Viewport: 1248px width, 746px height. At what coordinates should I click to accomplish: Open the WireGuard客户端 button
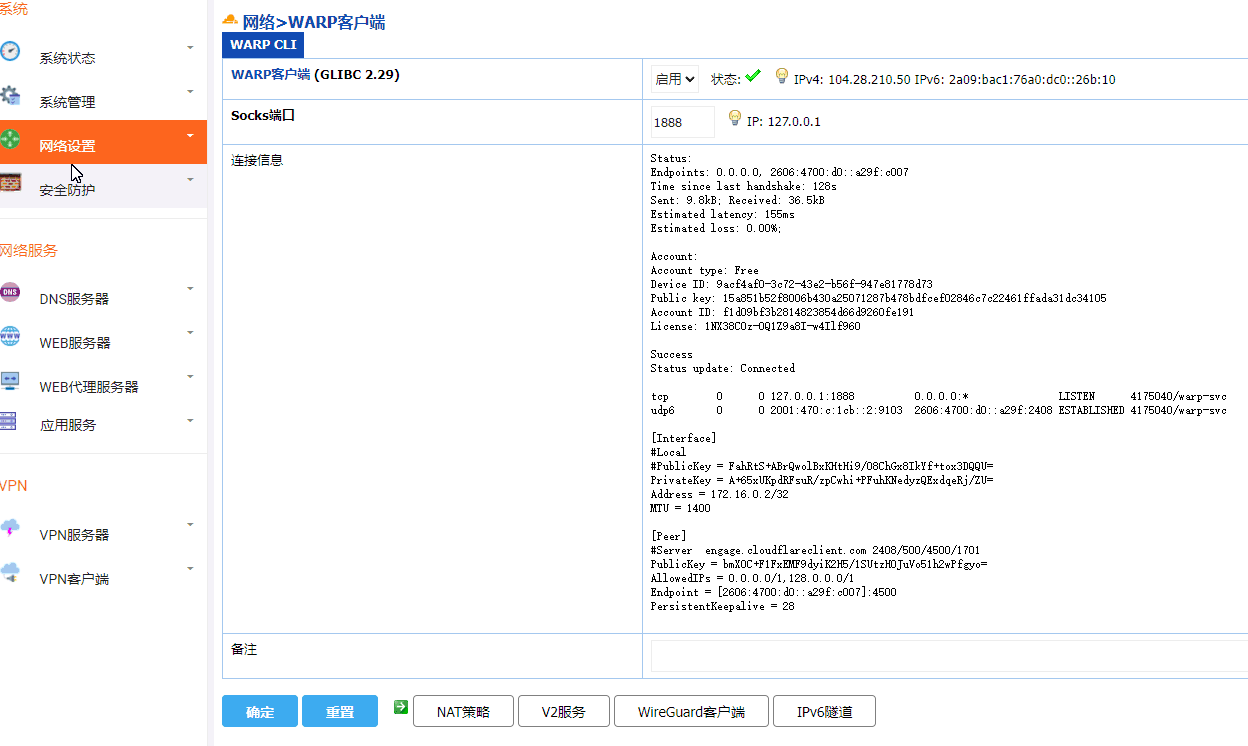click(x=692, y=711)
